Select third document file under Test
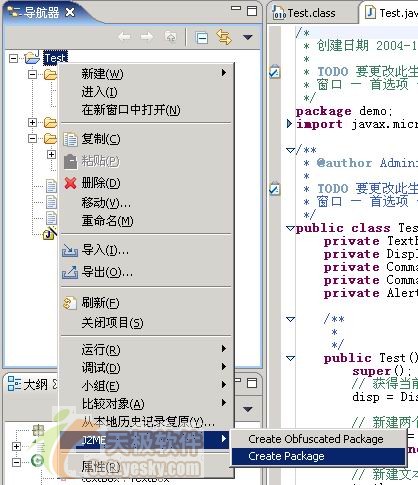Viewport: 418px width, 485px height. tap(51, 218)
